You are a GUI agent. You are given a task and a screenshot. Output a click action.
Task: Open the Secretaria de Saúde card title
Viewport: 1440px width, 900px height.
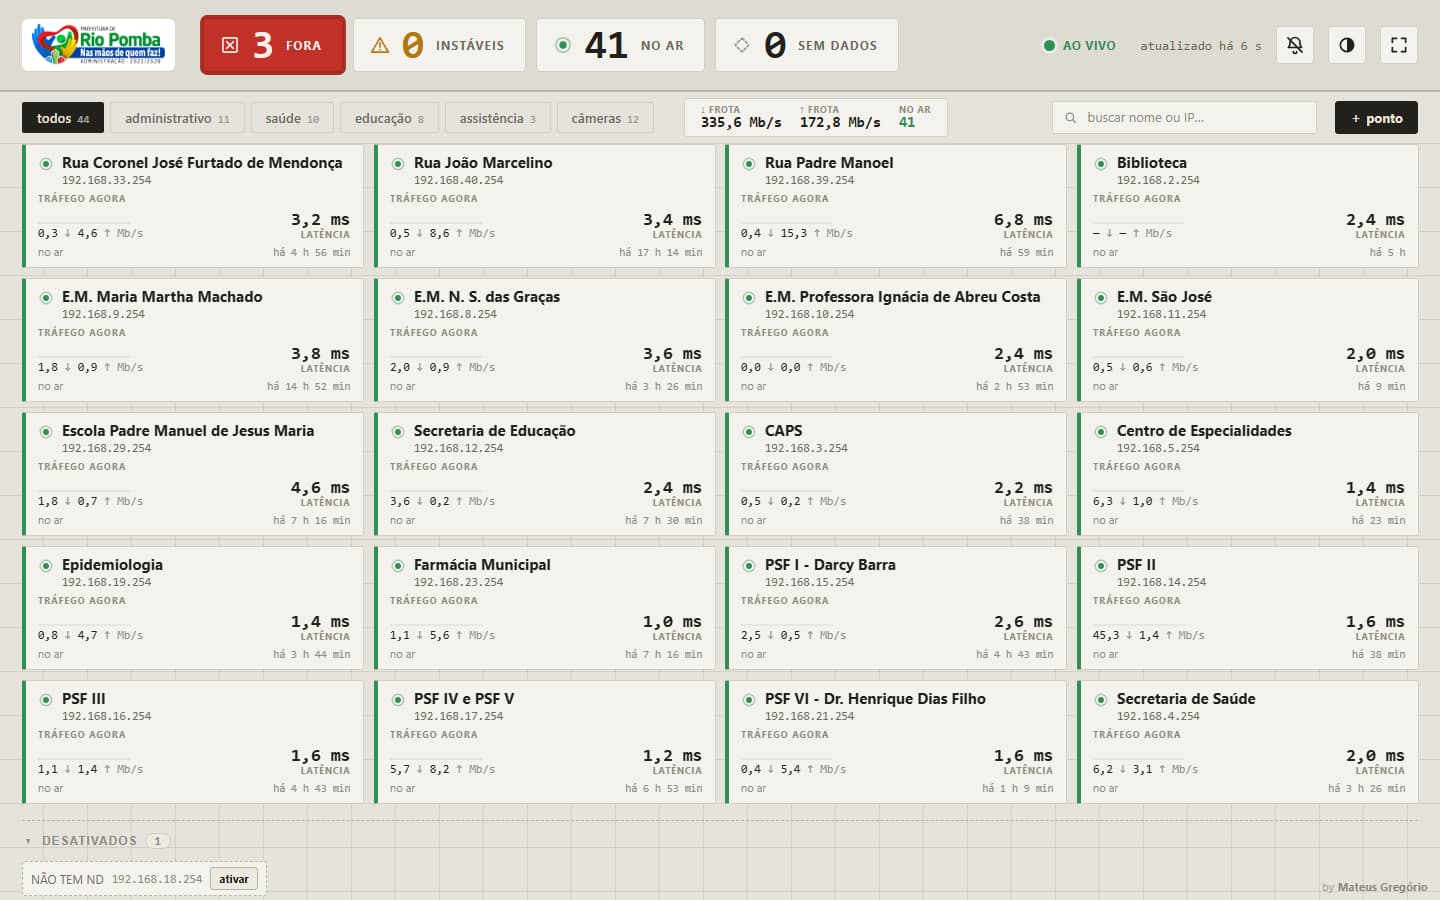coord(1186,699)
